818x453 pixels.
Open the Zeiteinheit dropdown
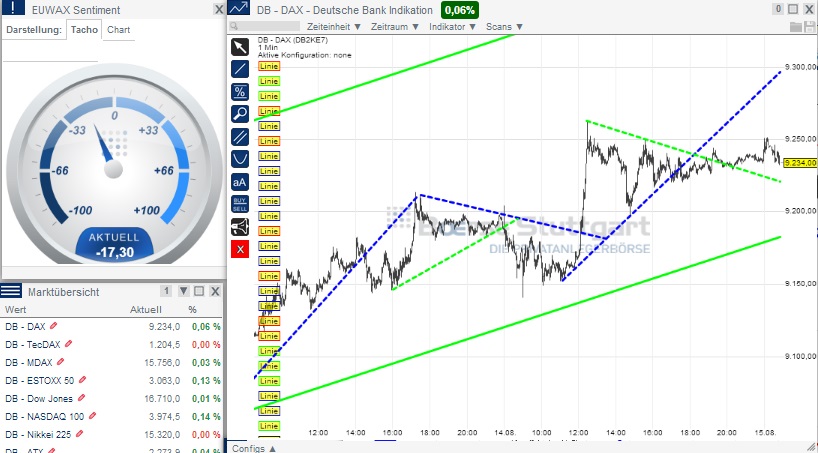click(x=334, y=27)
